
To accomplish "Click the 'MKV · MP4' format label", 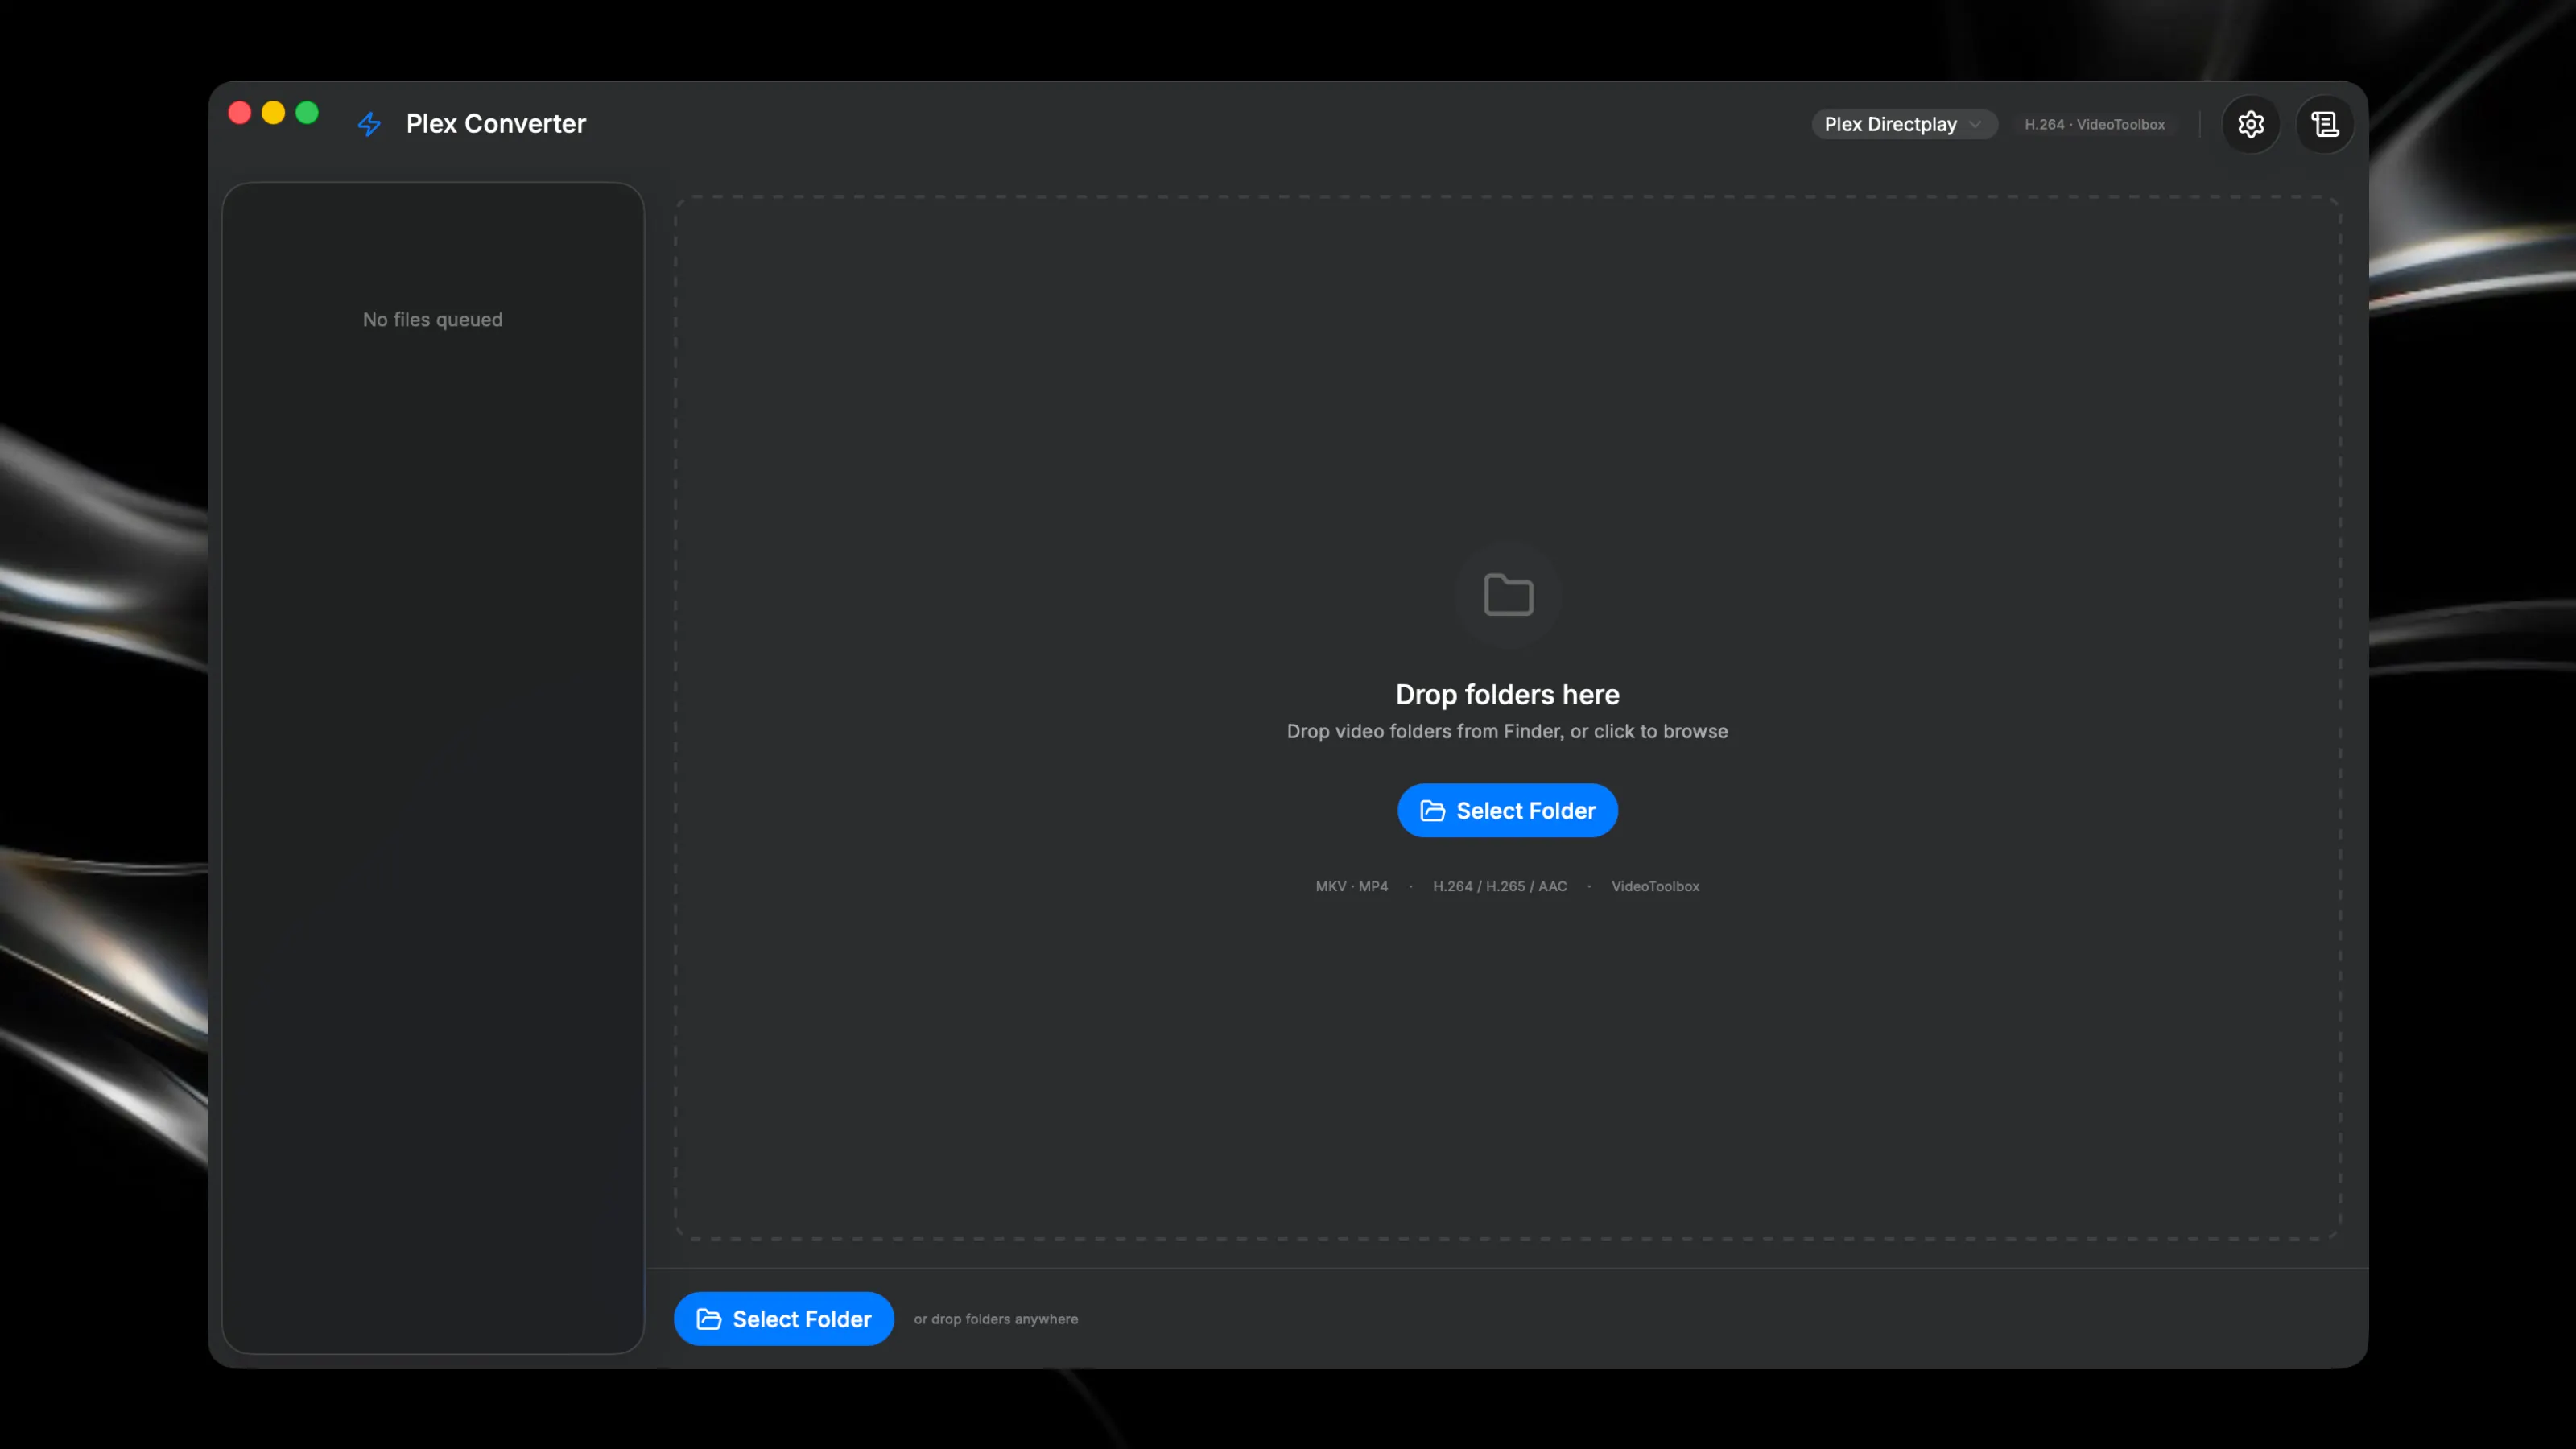I will (1351, 886).
